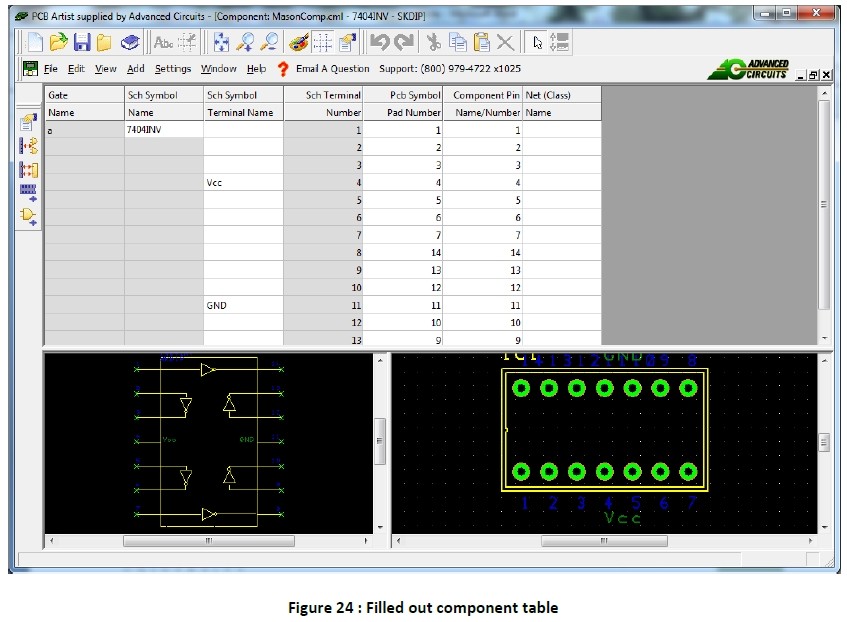Open a file with the yellow folder icon
This screenshot has width=847, height=622.
pos(59,42)
